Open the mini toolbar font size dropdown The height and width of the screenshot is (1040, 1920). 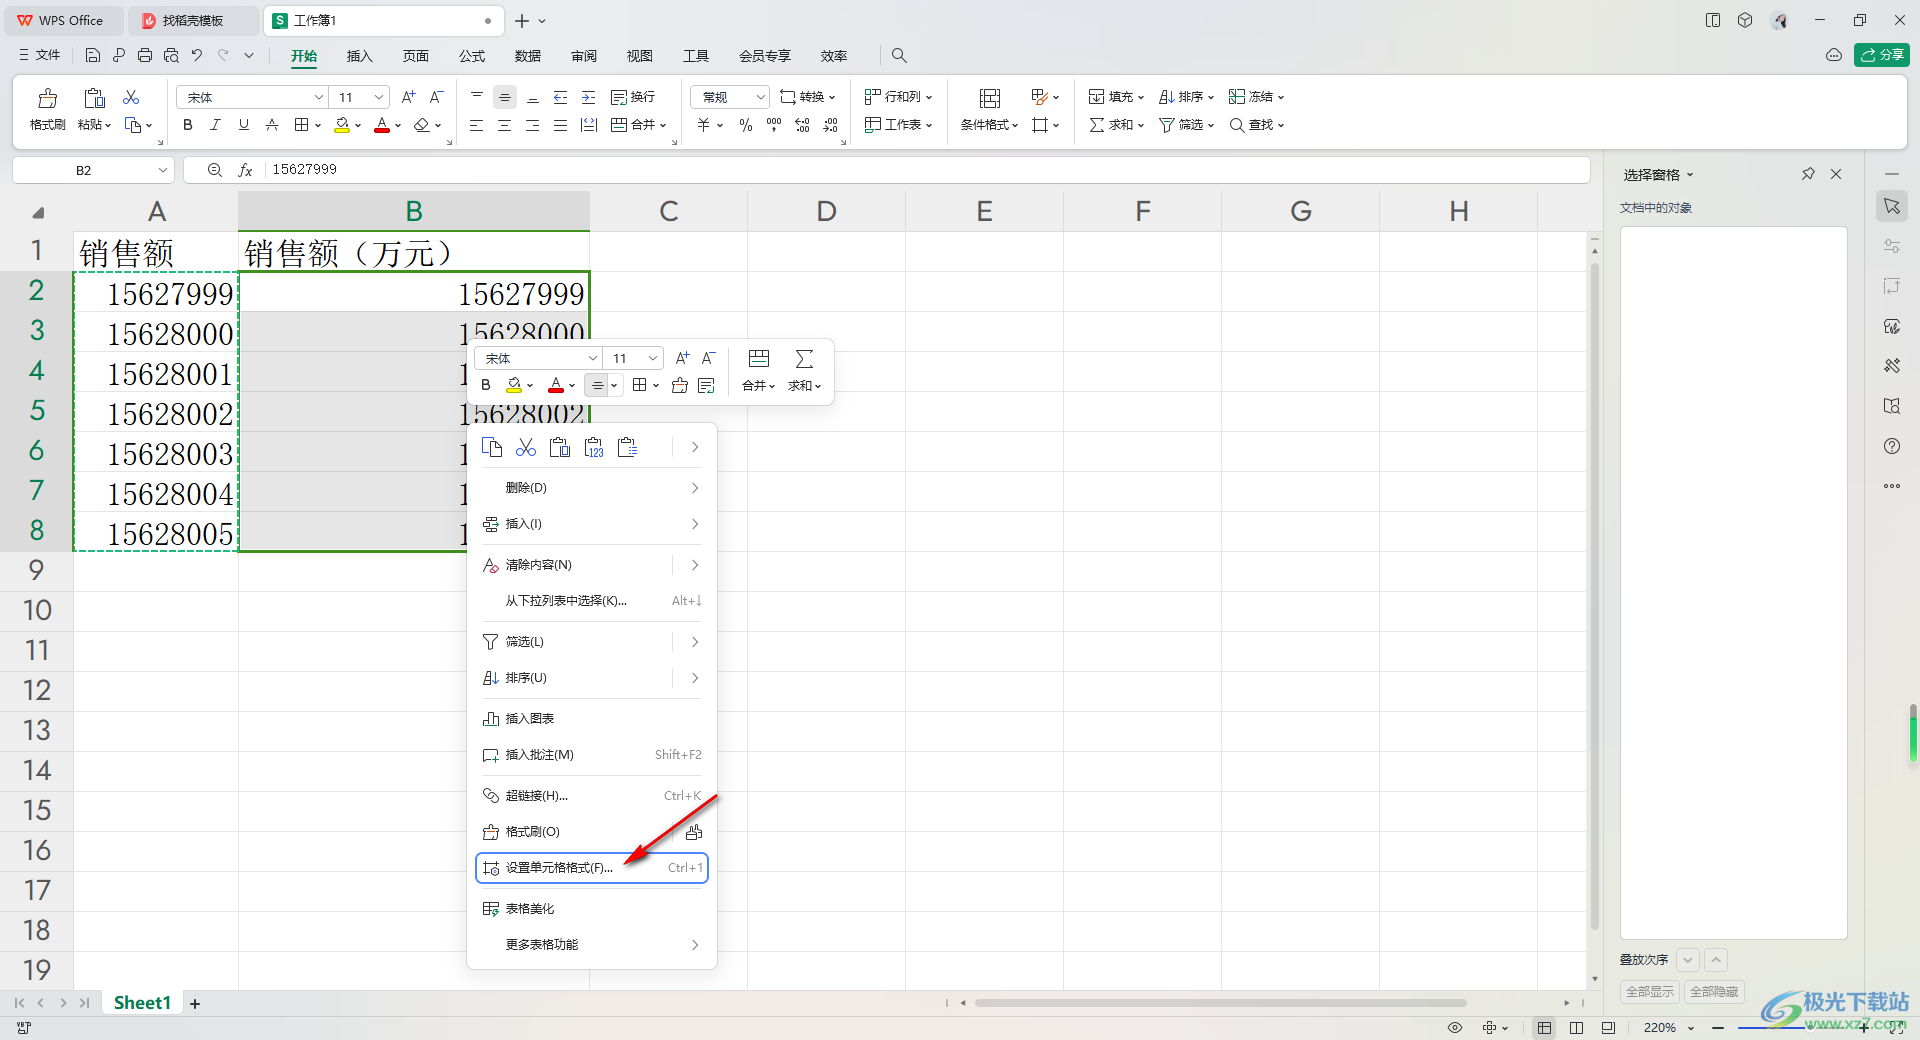(653, 358)
